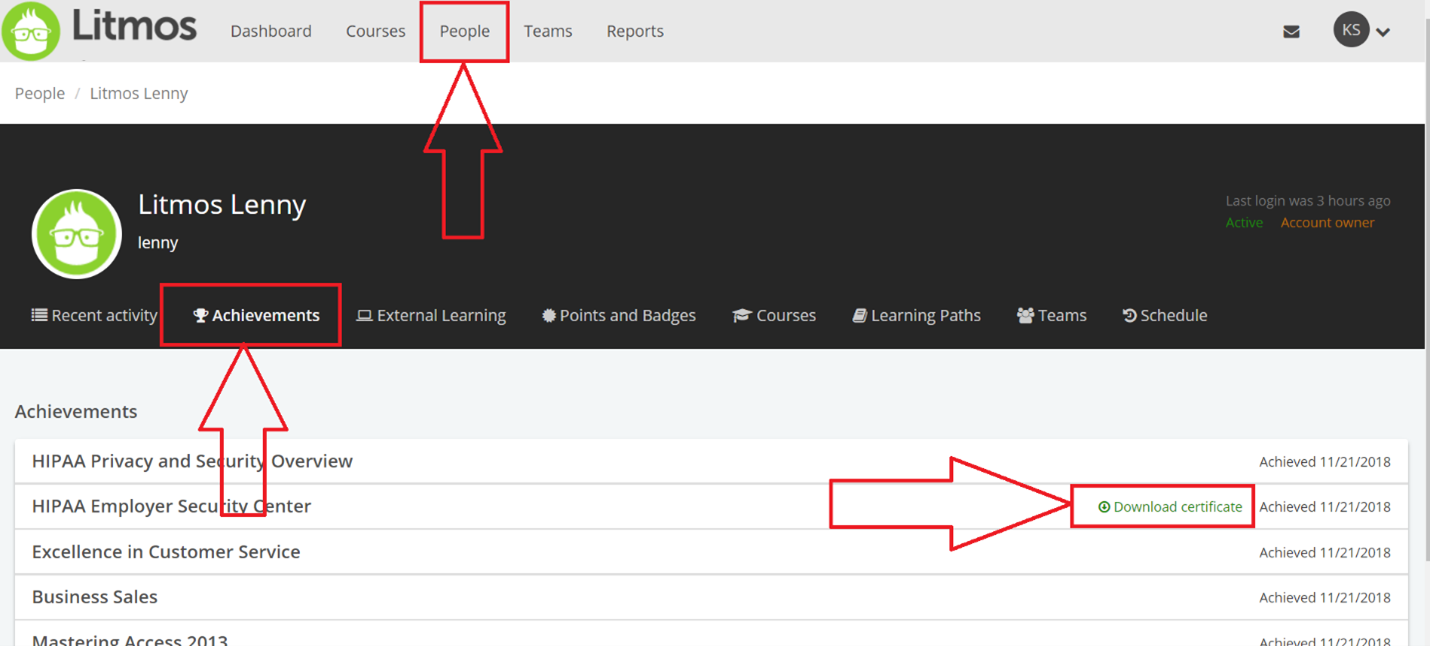Click the Litmos Lenny breadcrumb
The width and height of the screenshot is (1430, 646).
[x=139, y=93]
